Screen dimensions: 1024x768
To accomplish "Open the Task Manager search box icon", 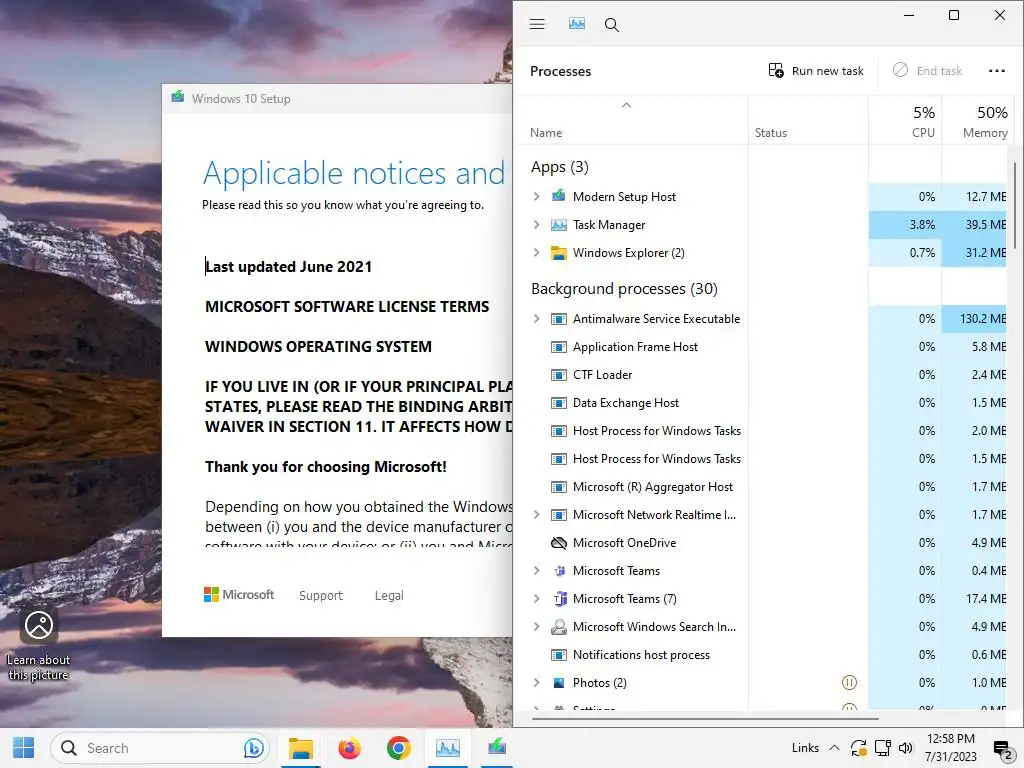I will pyautogui.click(x=611, y=25).
